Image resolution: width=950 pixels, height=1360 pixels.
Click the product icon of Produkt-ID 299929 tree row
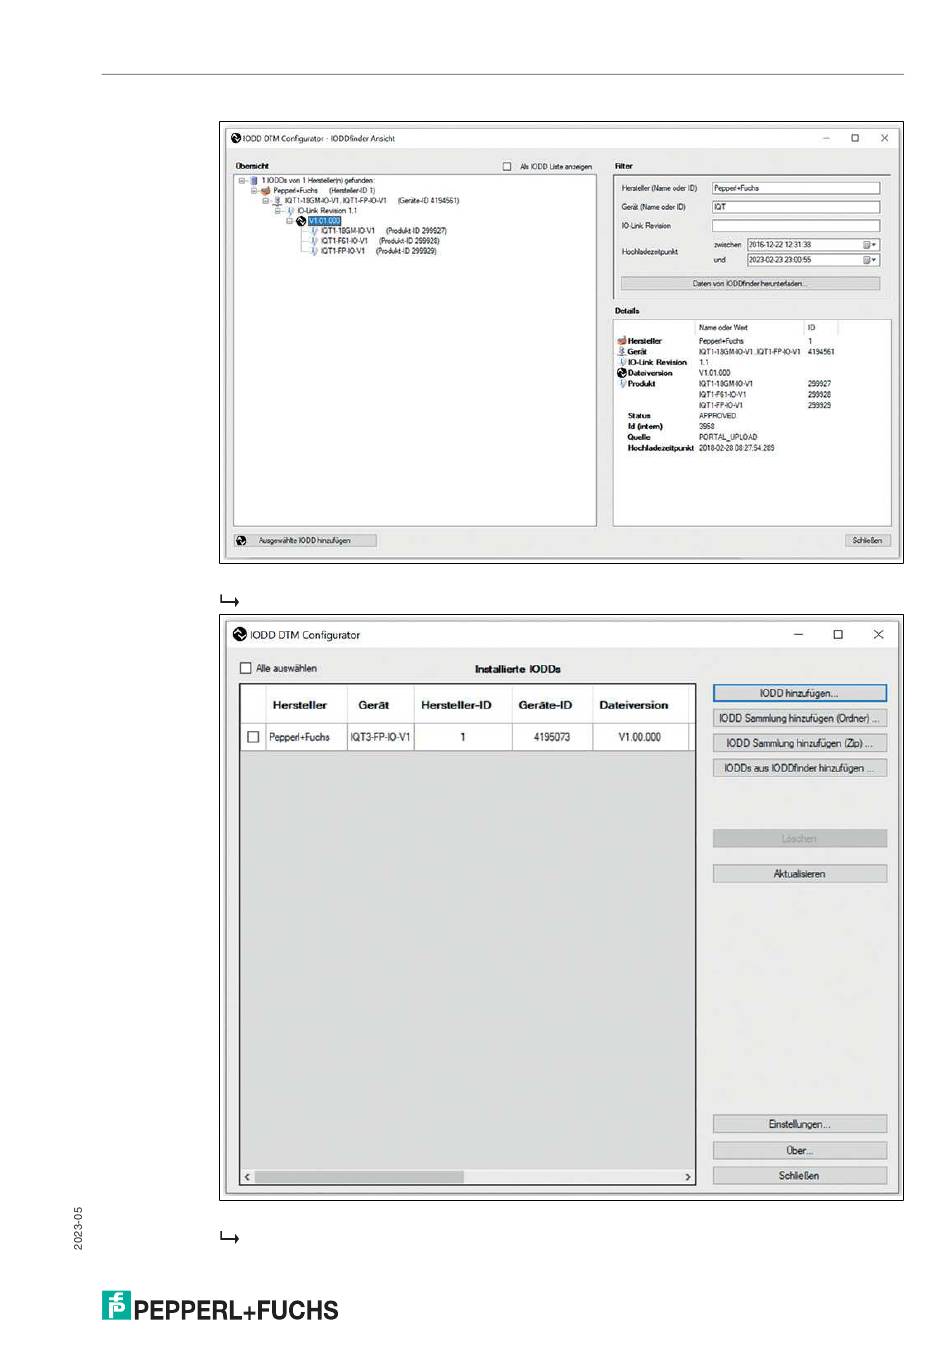coord(314,251)
